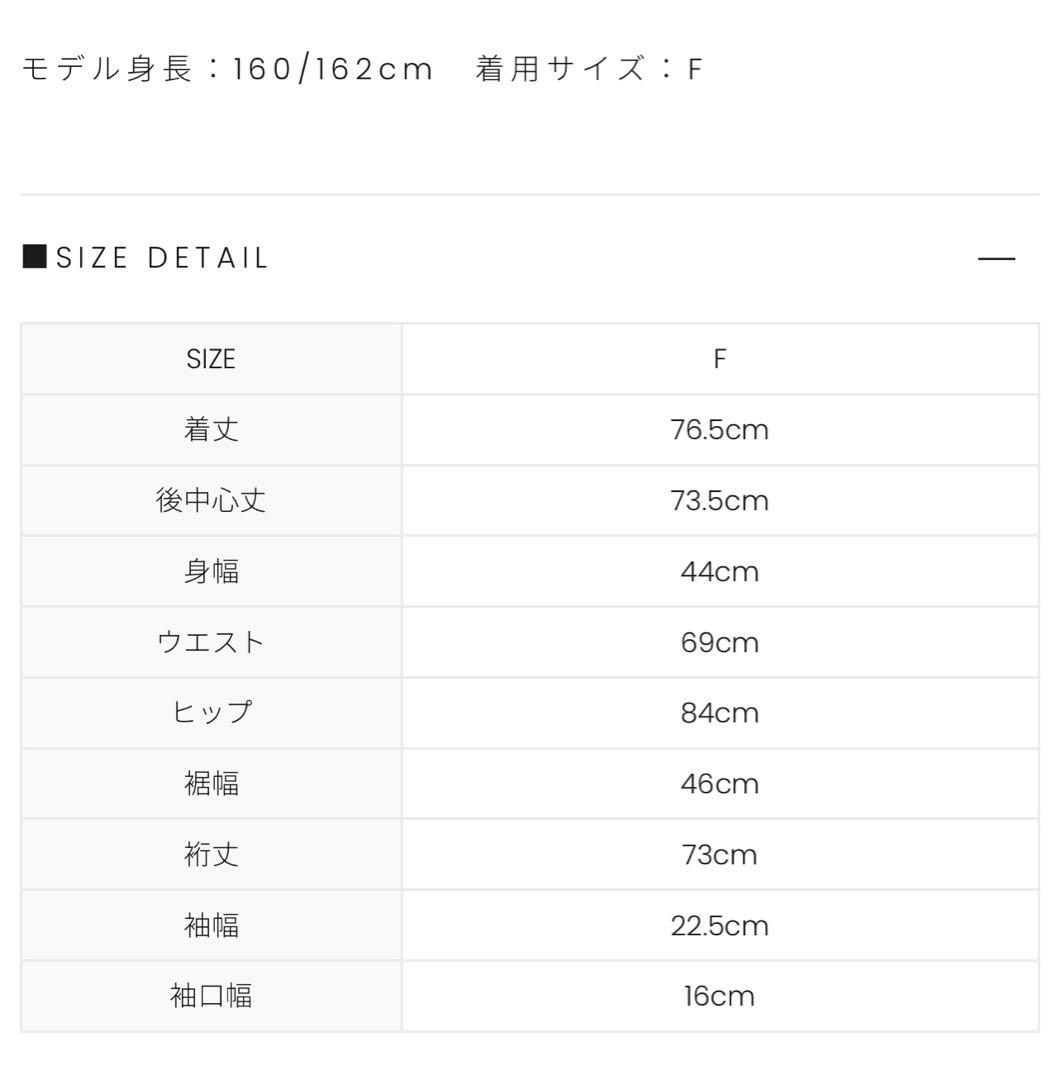Select the SIZE header cell
This screenshot has height=1080, width=1061.
211,359
